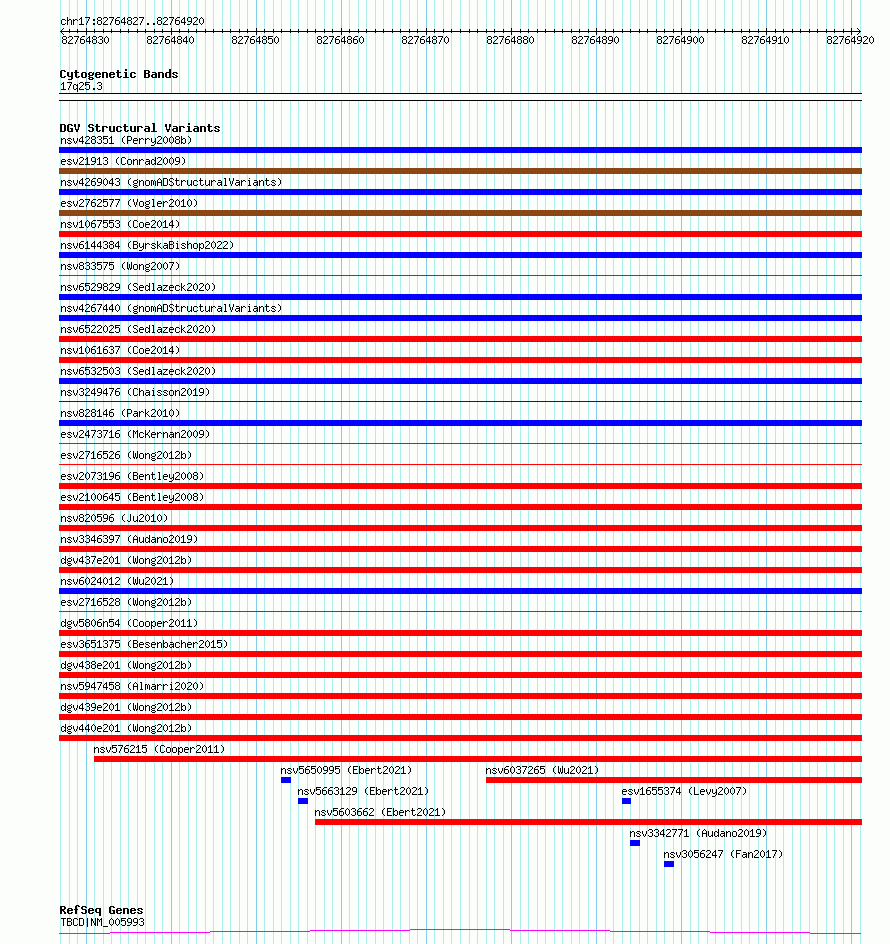Open dgv440e201 (Wong2012b) variant
890x944 pixels.
point(126,728)
